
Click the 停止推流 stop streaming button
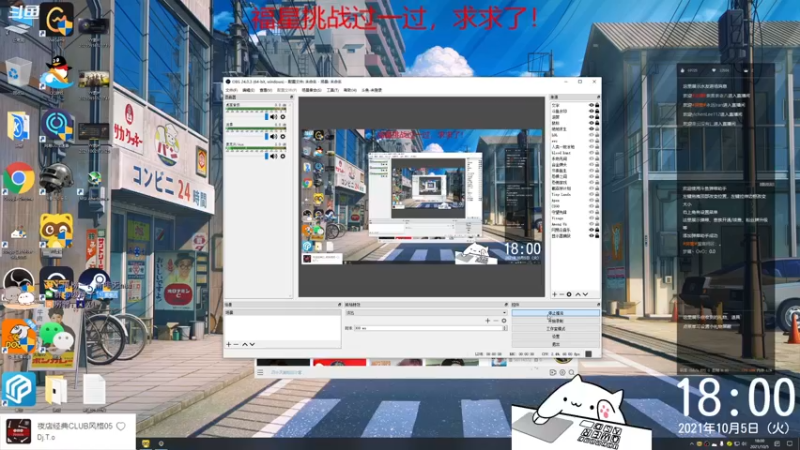pos(556,313)
